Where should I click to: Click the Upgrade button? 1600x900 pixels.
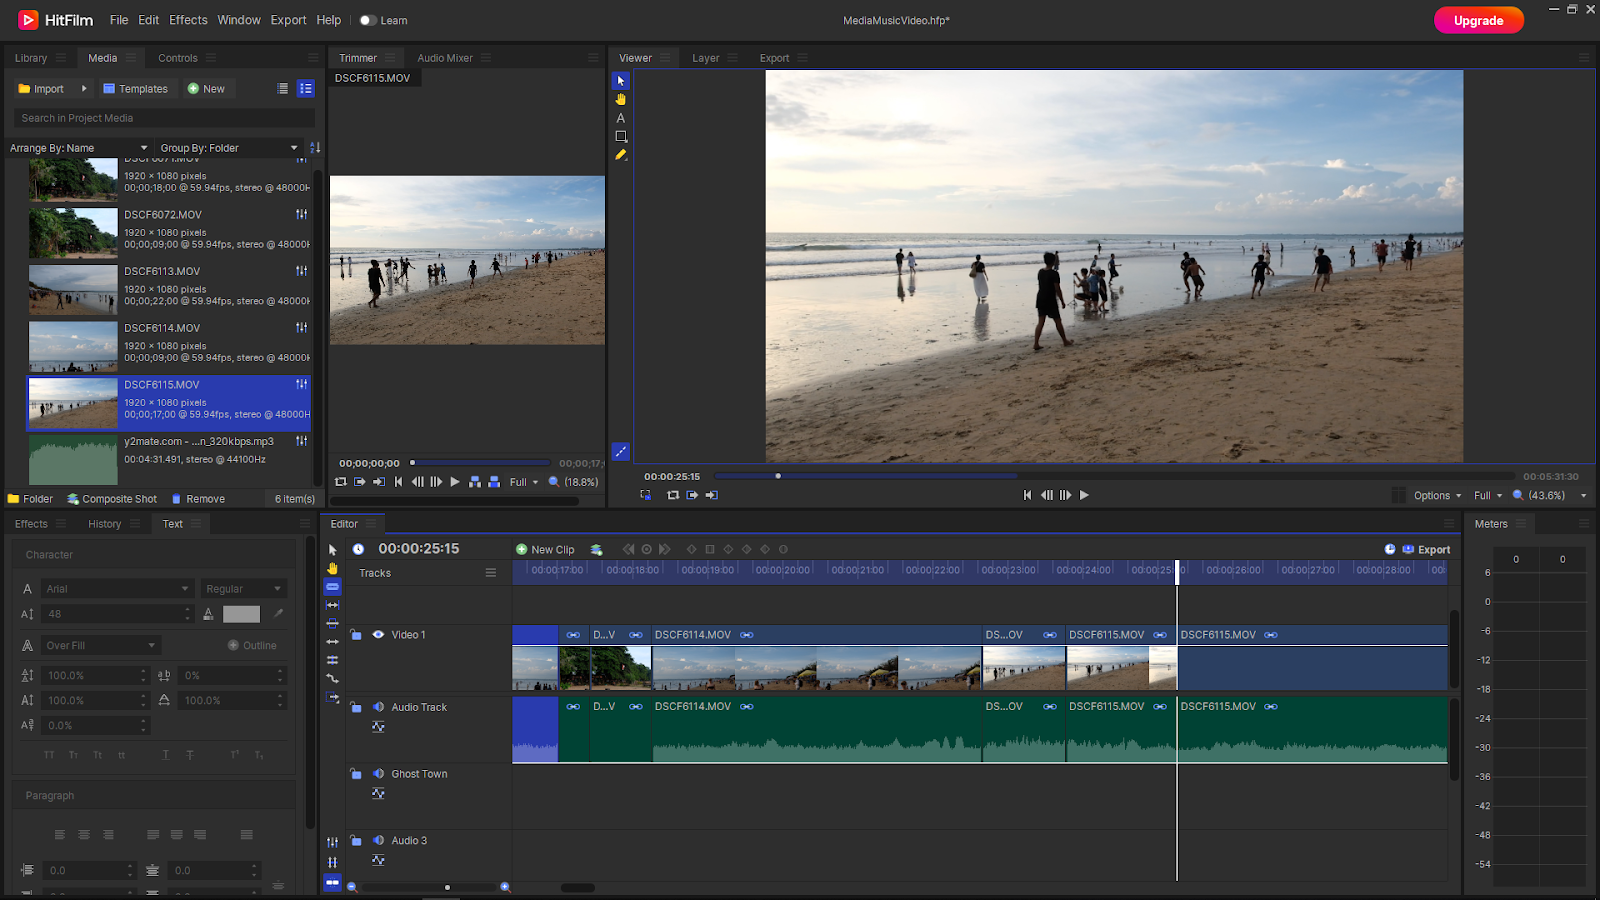point(1479,20)
